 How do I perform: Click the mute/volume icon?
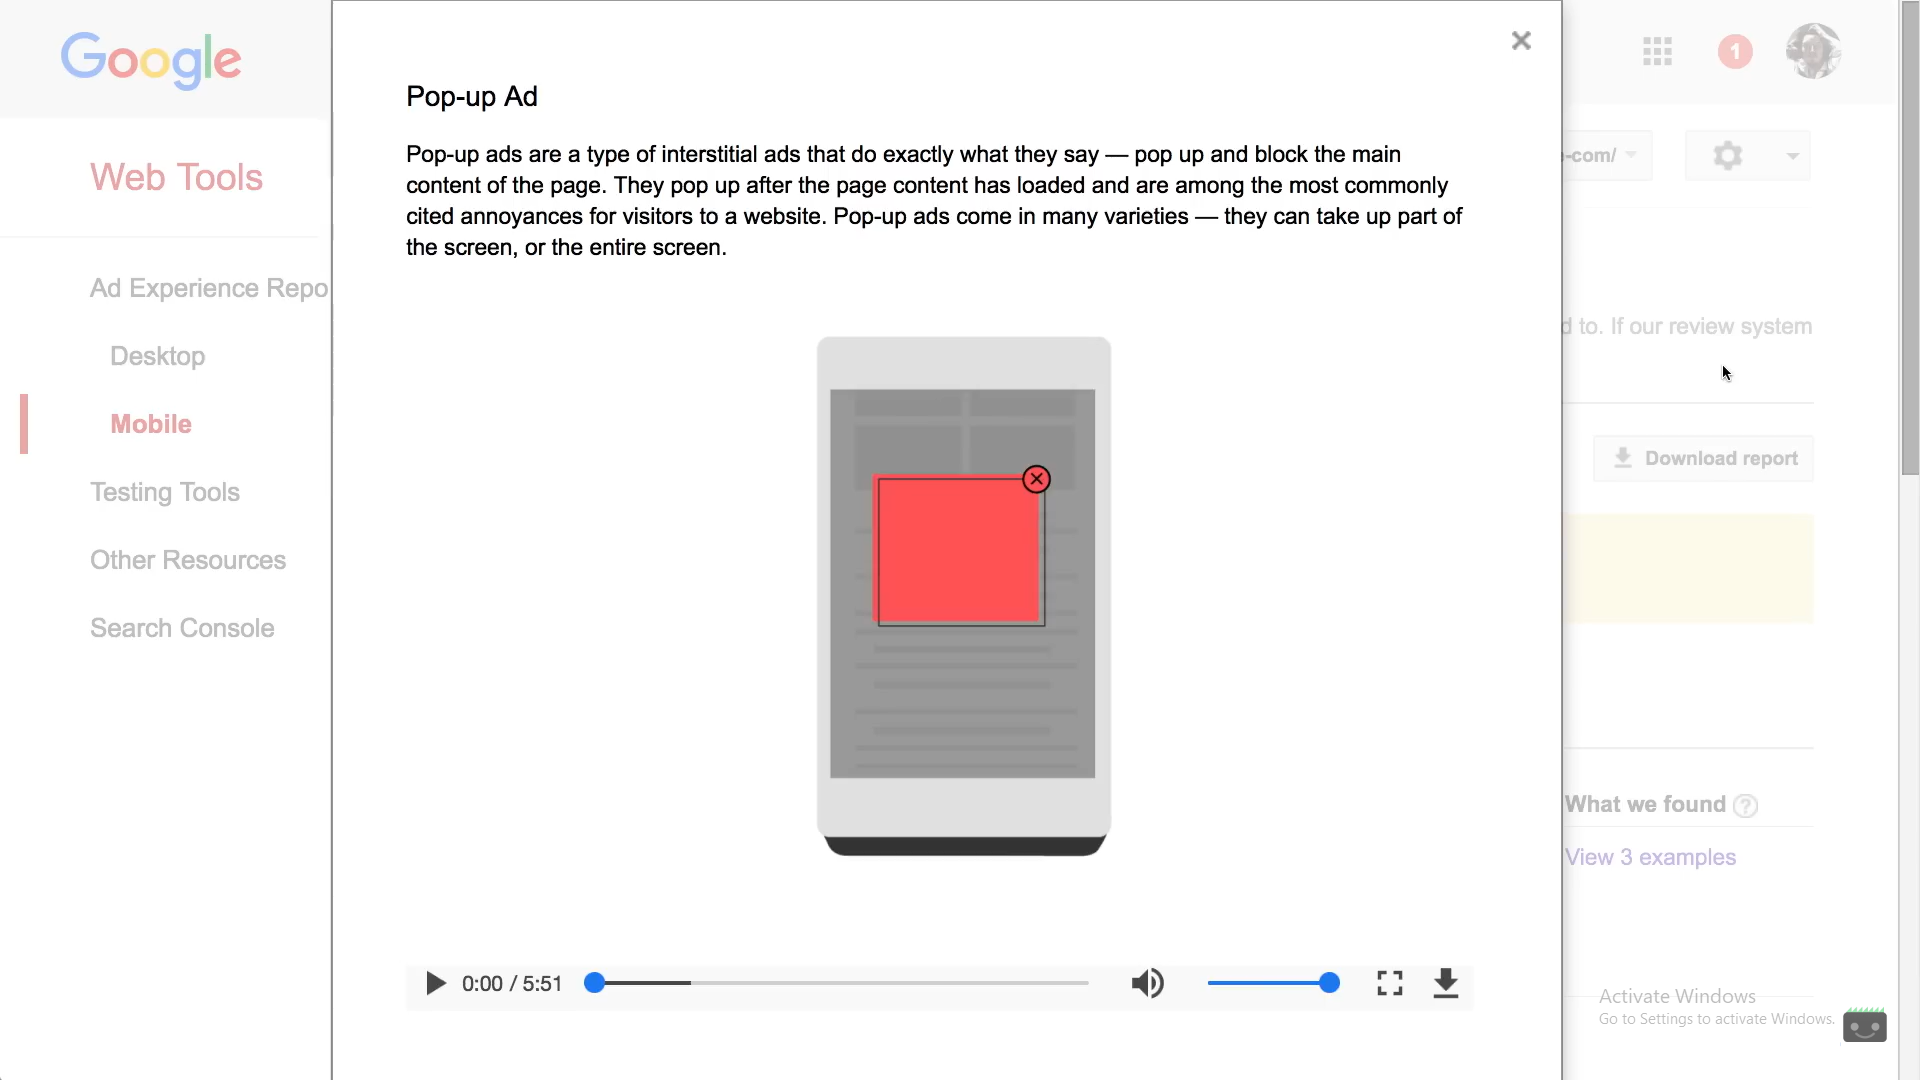click(x=1146, y=984)
